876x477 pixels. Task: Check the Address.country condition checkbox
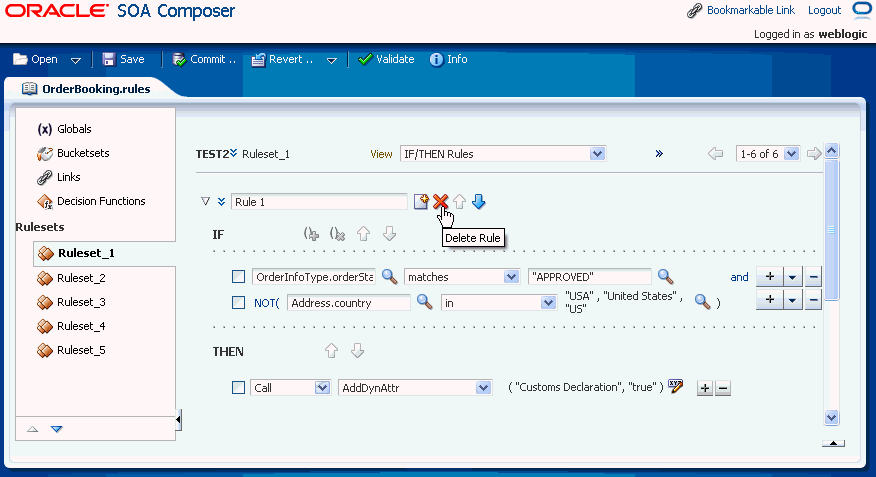click(x=239, y=302)
